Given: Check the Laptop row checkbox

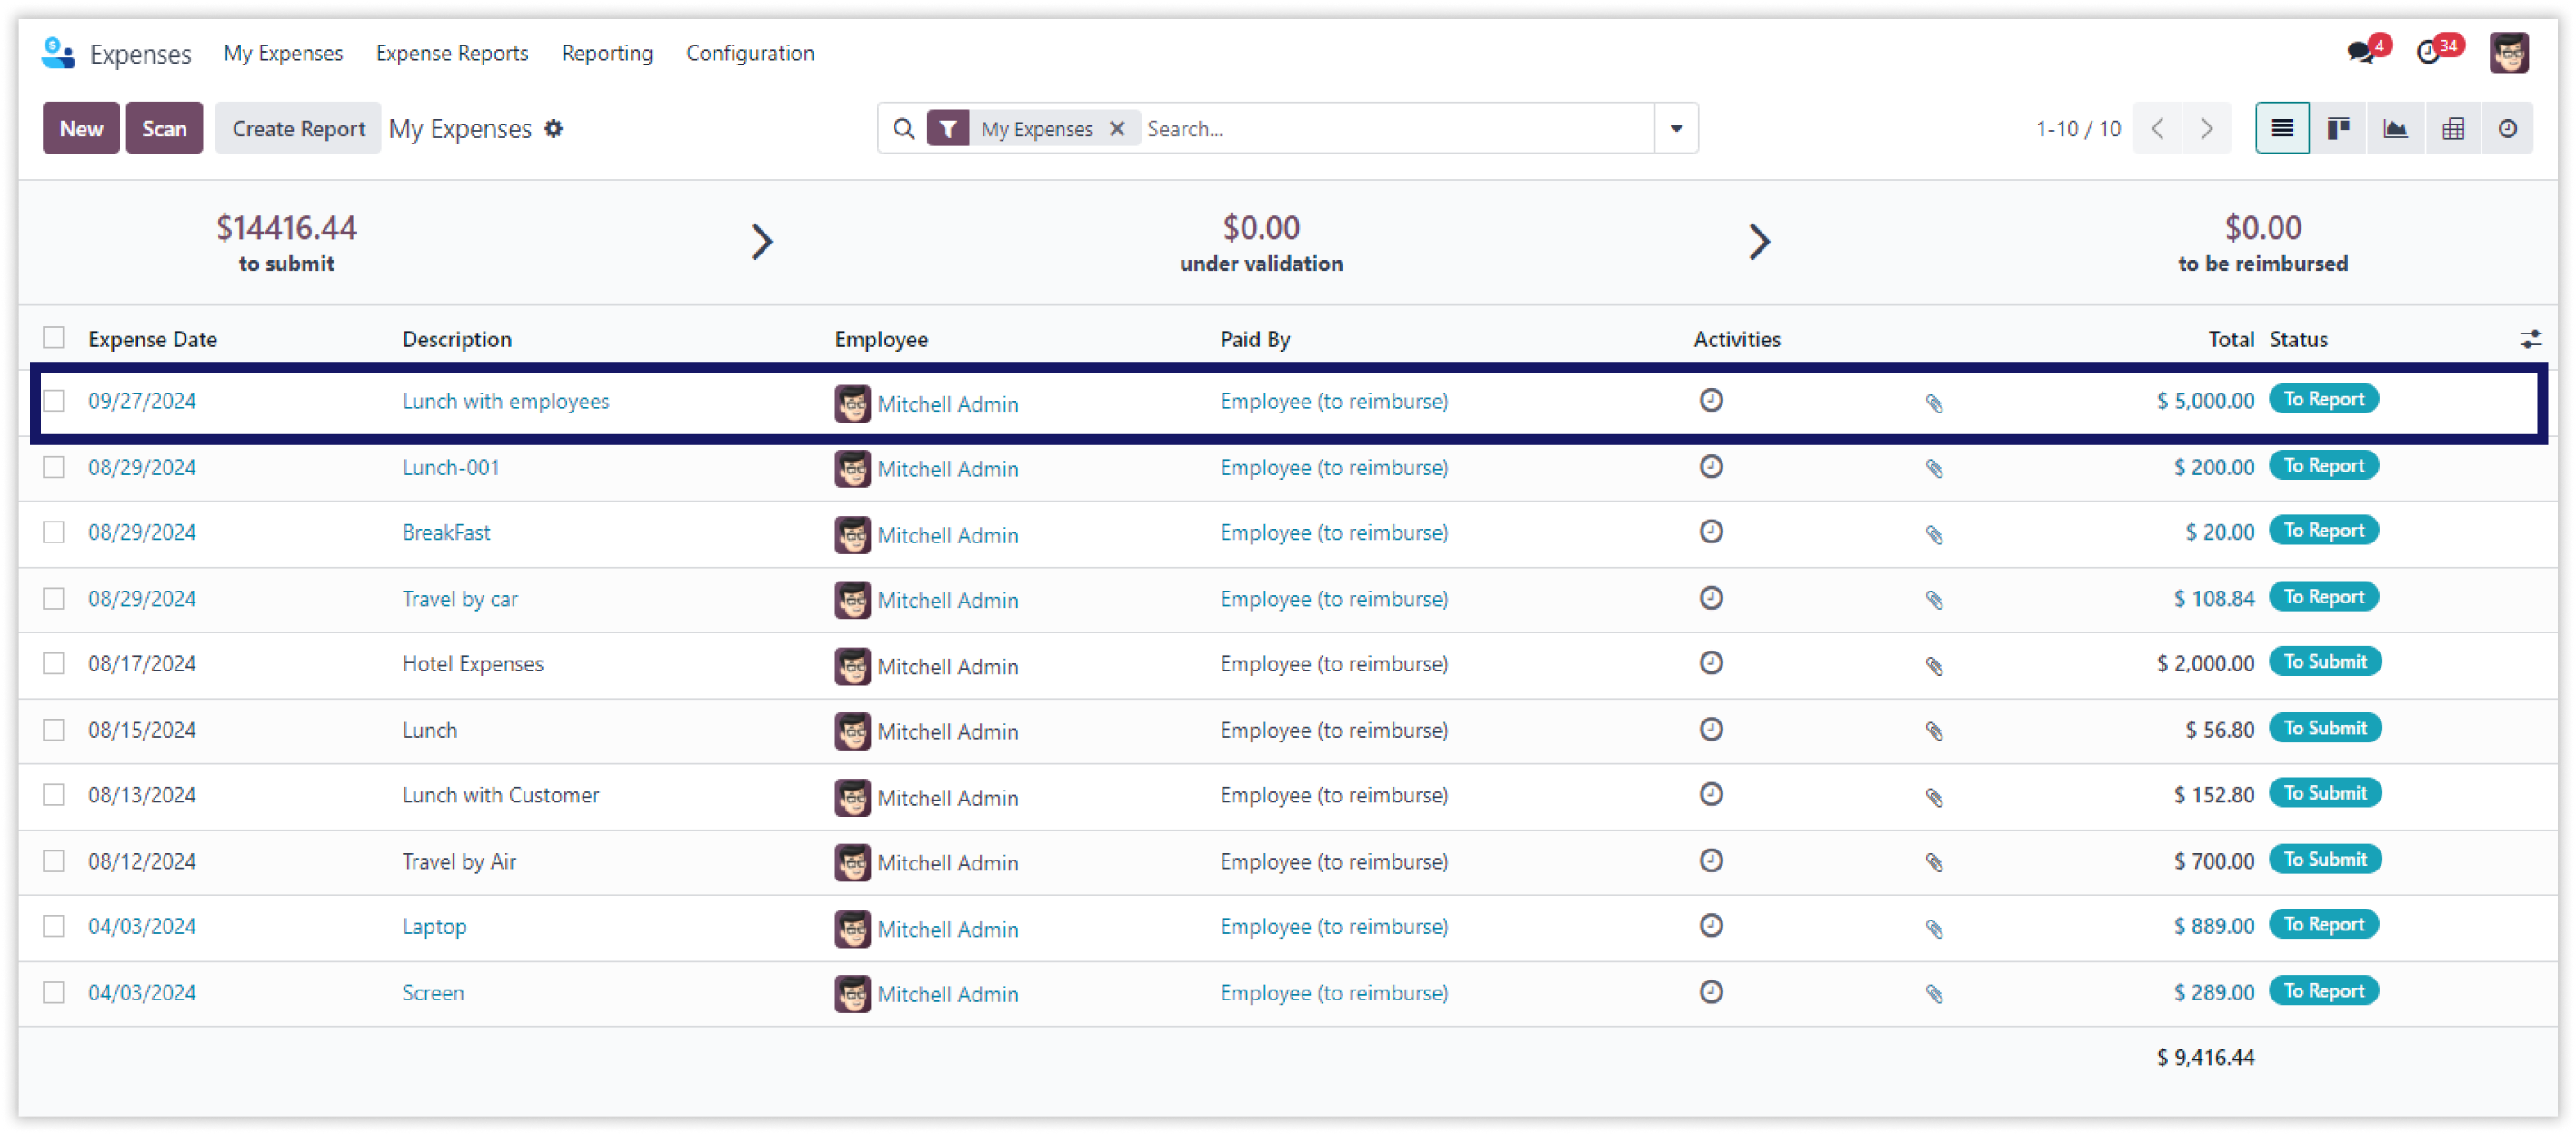Looking at the screenshot, I should point(54,926).
